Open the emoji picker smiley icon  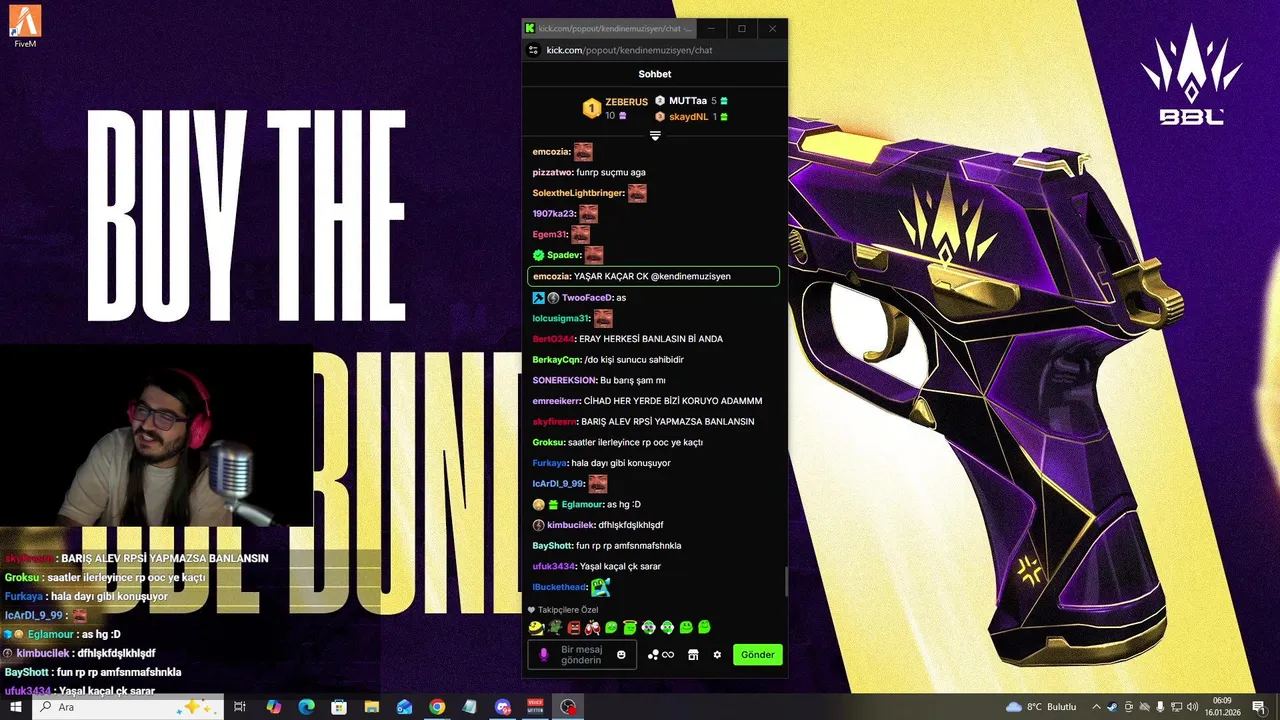click(621, 655)
